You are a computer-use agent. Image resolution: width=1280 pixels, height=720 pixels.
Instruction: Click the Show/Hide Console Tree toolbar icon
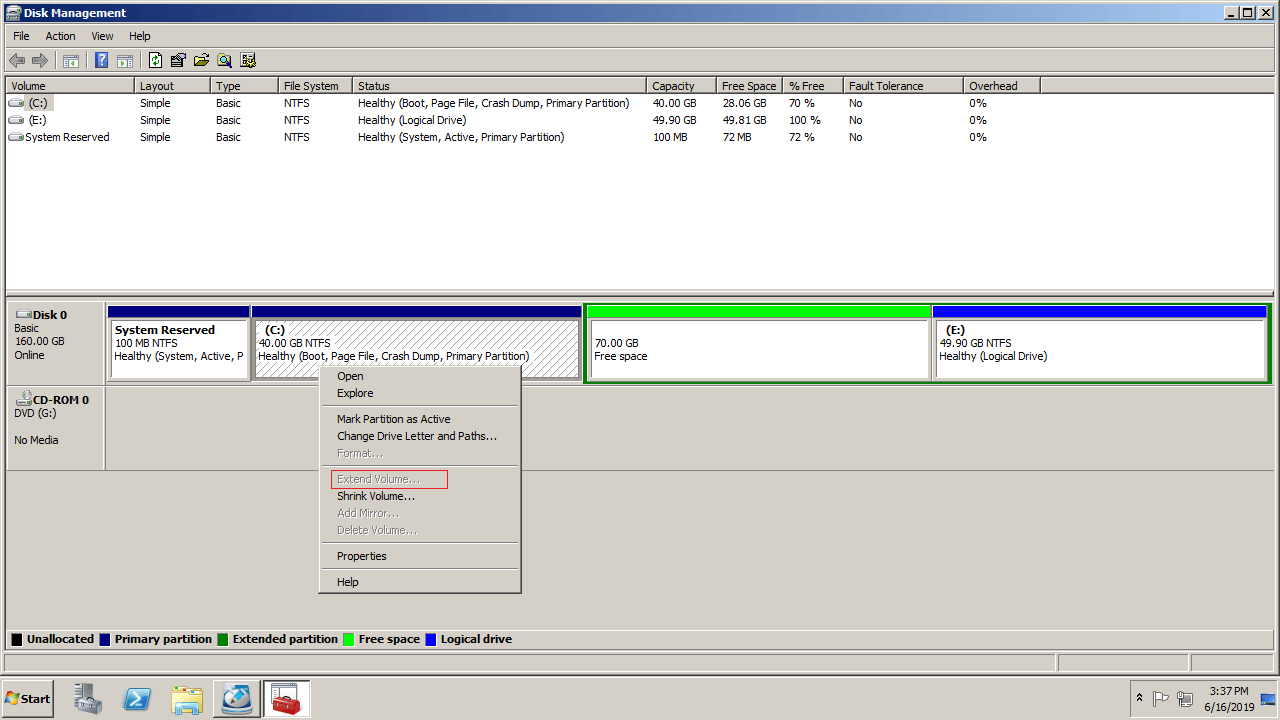[x=71, y=60]
